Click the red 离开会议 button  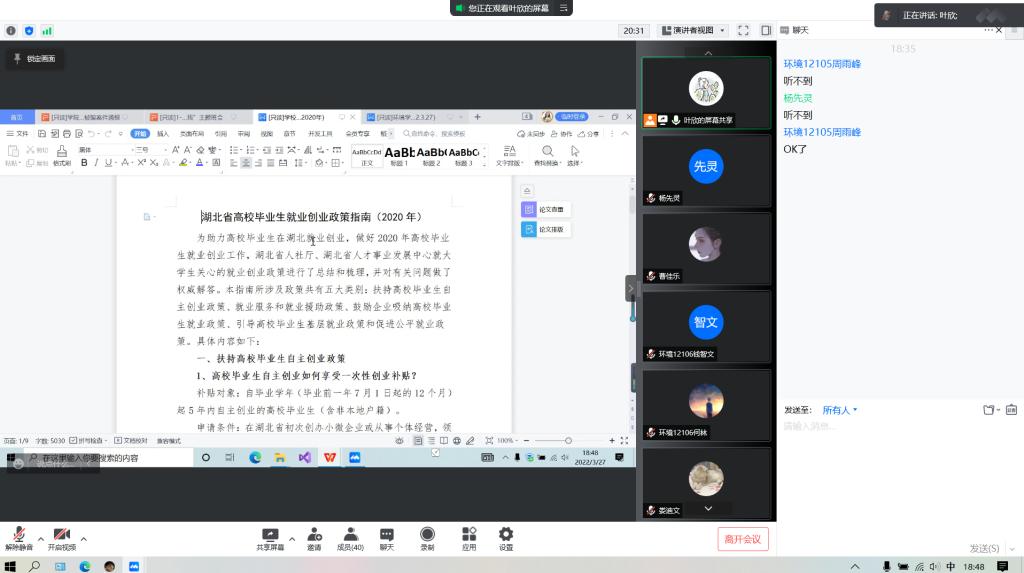tap(743, 539)
